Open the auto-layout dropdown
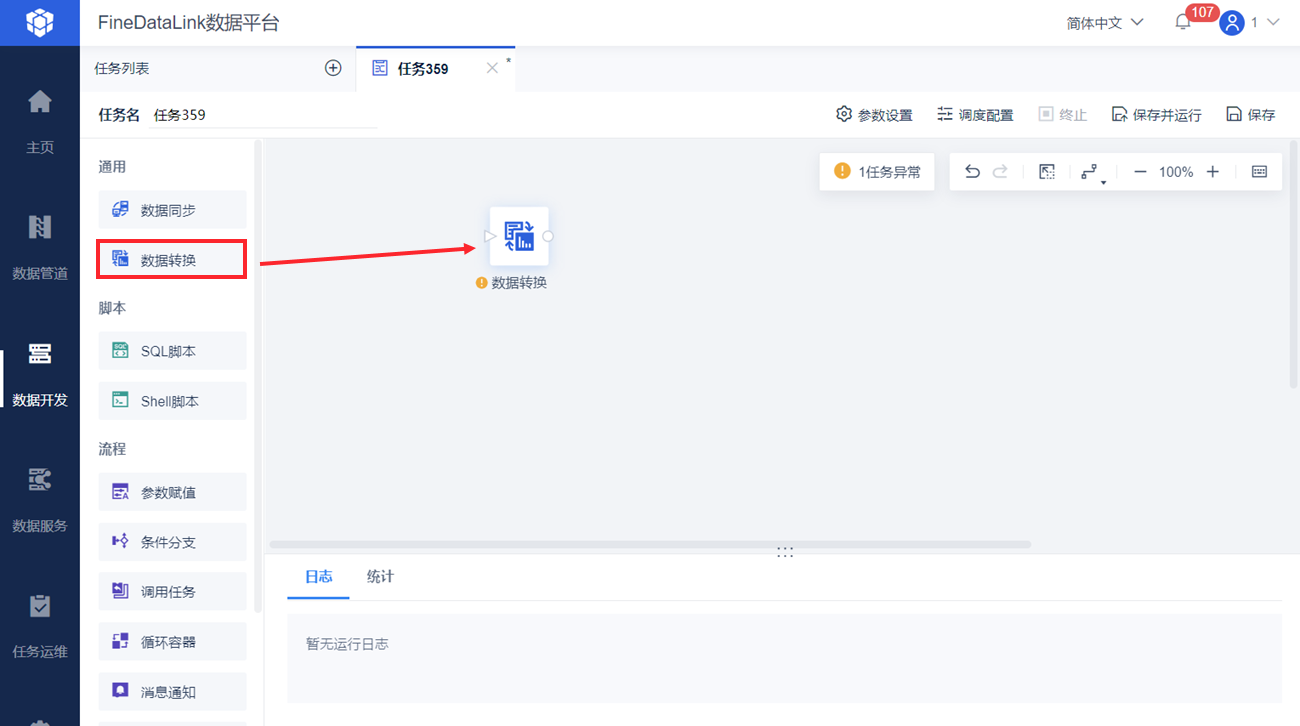This screenshot has height=726, width=1300. pyautogui.click(x=1093, y=173)
